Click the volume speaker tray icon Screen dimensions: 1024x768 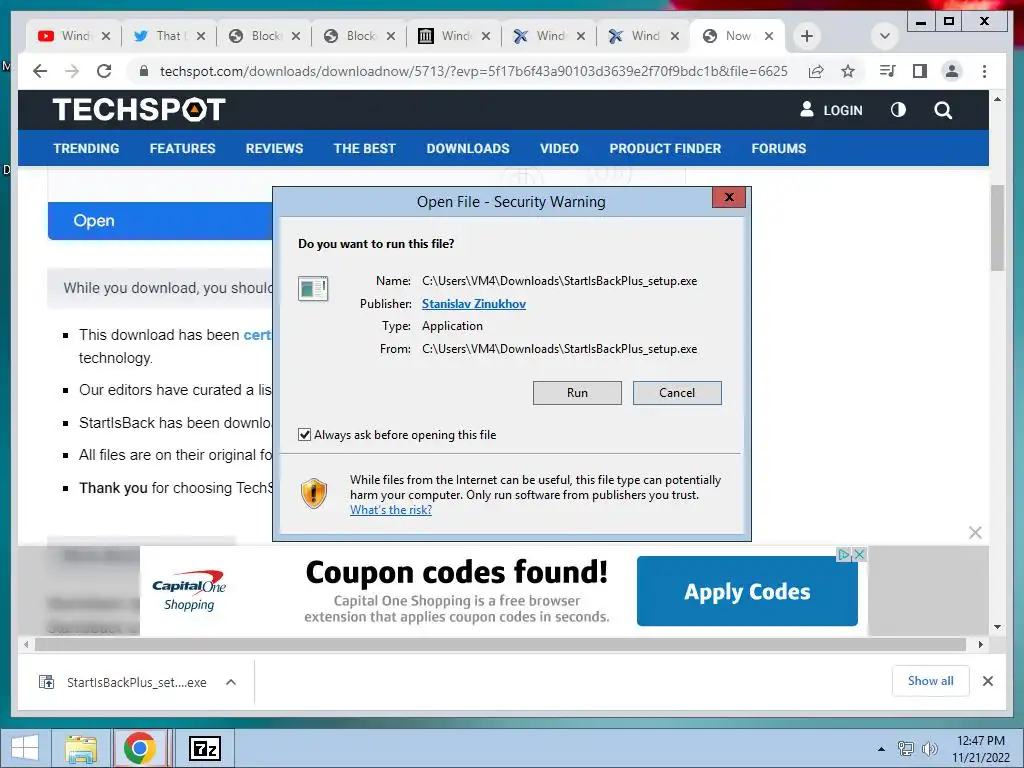[x=929, y=748]
